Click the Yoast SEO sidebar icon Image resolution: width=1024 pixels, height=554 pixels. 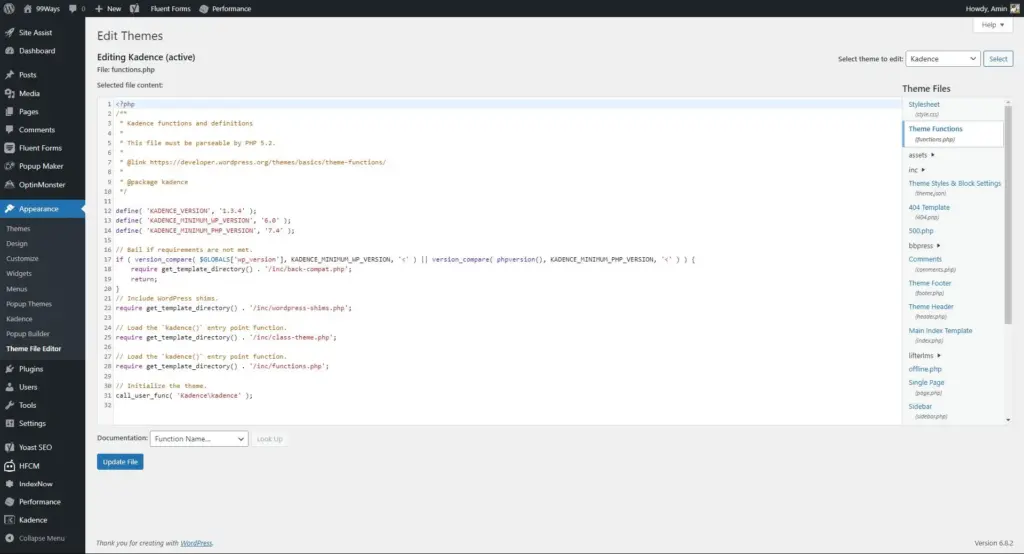(10, 448)
